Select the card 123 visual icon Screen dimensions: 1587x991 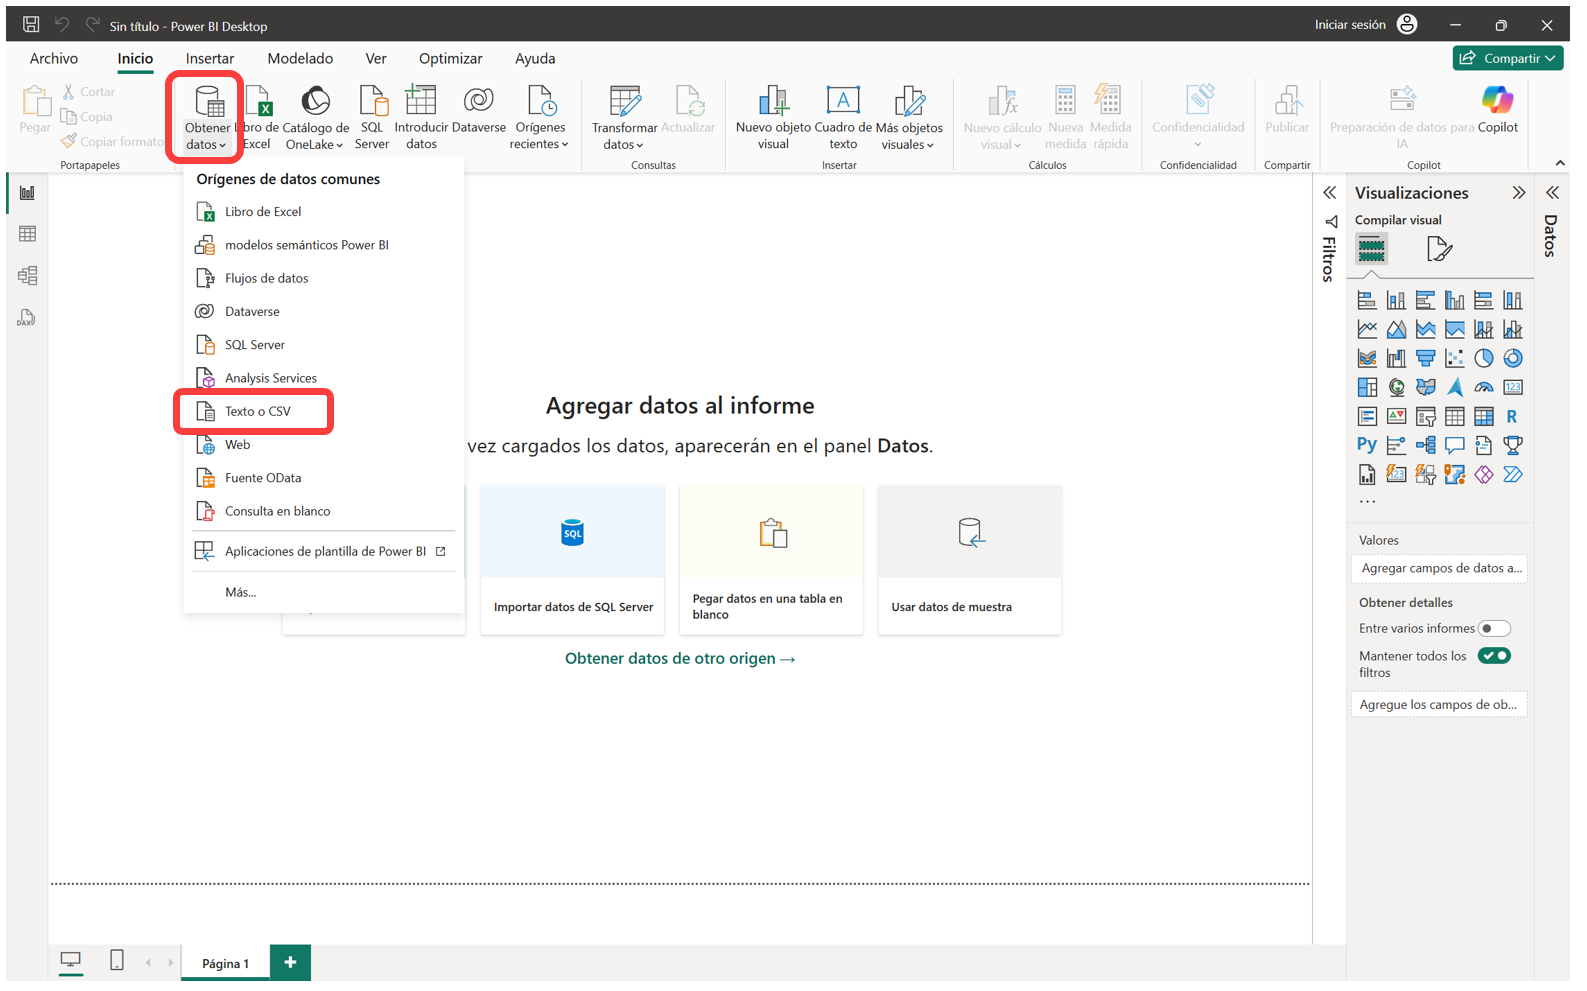(1513, 387)
